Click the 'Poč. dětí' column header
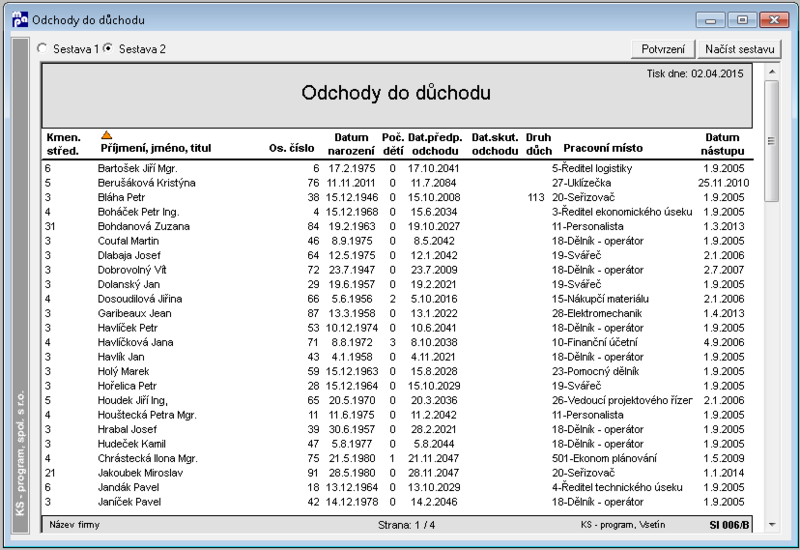 coord(393,144)
